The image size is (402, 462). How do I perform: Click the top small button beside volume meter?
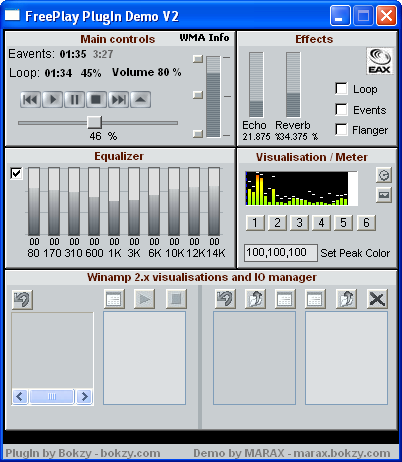(198, 59)
